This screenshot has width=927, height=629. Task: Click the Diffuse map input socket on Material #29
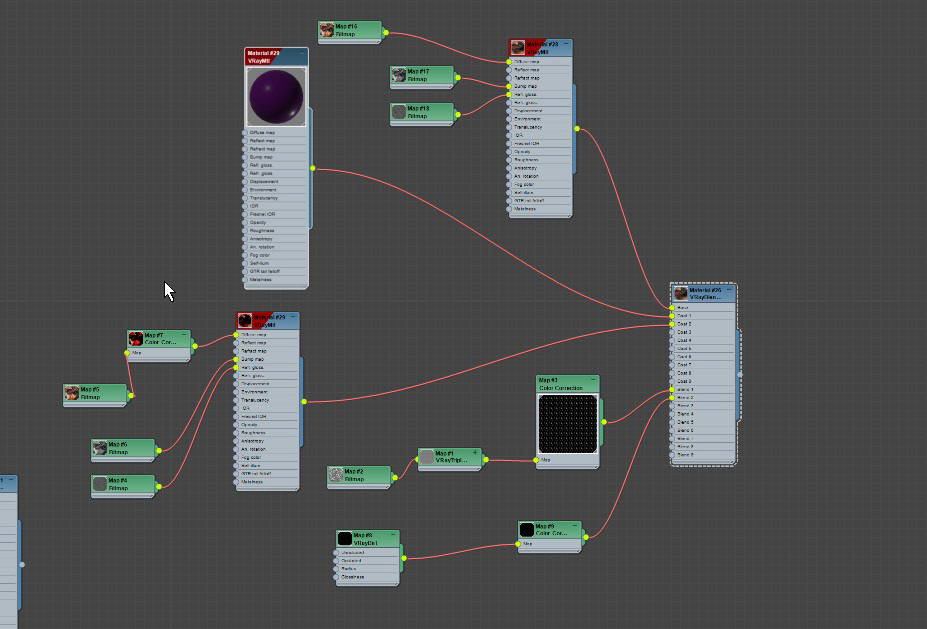tap(236, 335)
